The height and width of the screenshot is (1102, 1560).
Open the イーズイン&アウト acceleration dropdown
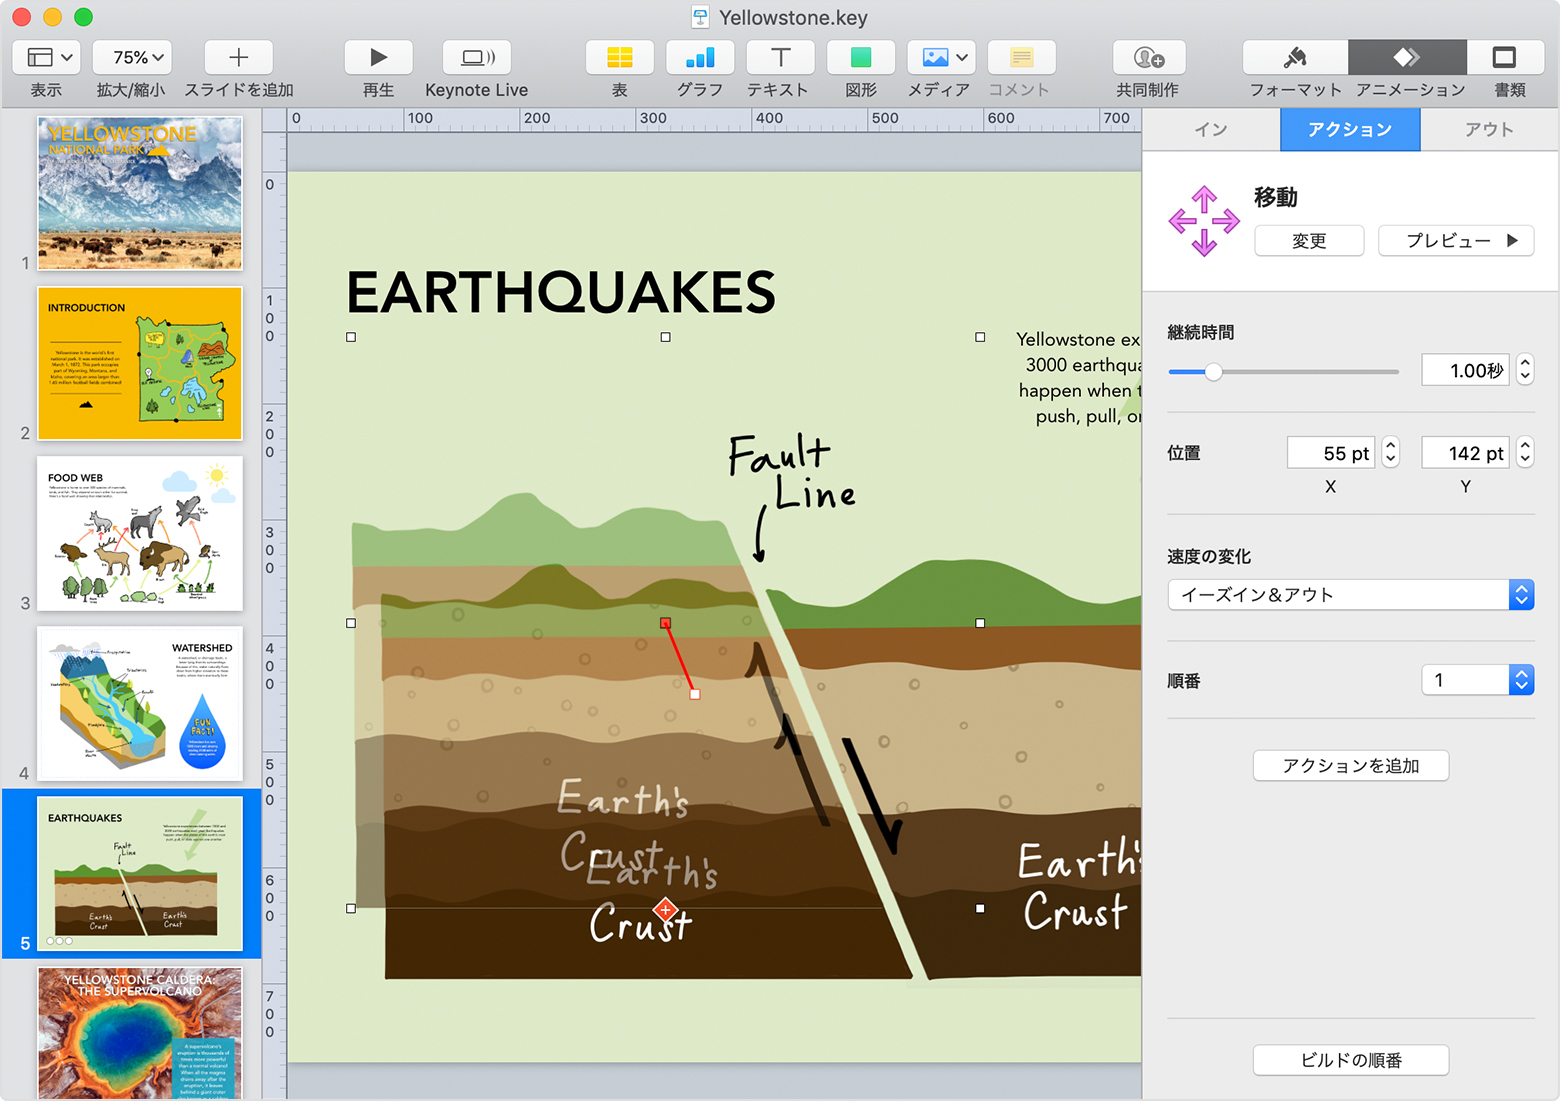pyautogui.click(x=1350, y=595)
